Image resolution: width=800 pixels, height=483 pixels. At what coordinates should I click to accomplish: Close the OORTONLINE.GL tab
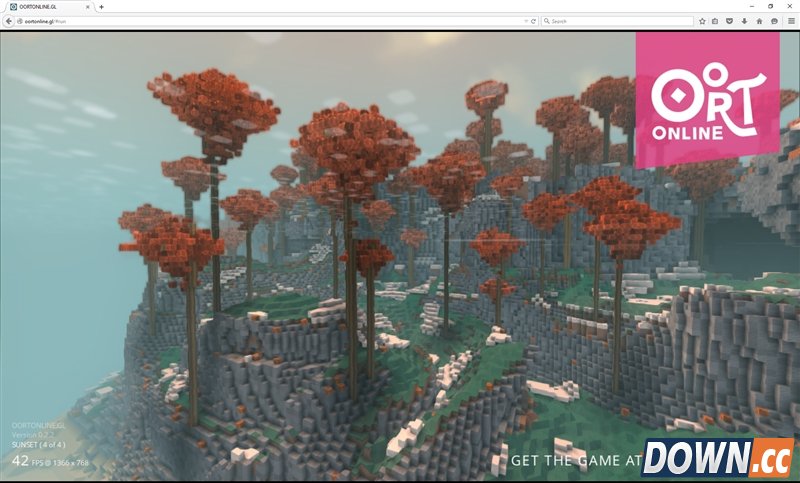point(90,6)
